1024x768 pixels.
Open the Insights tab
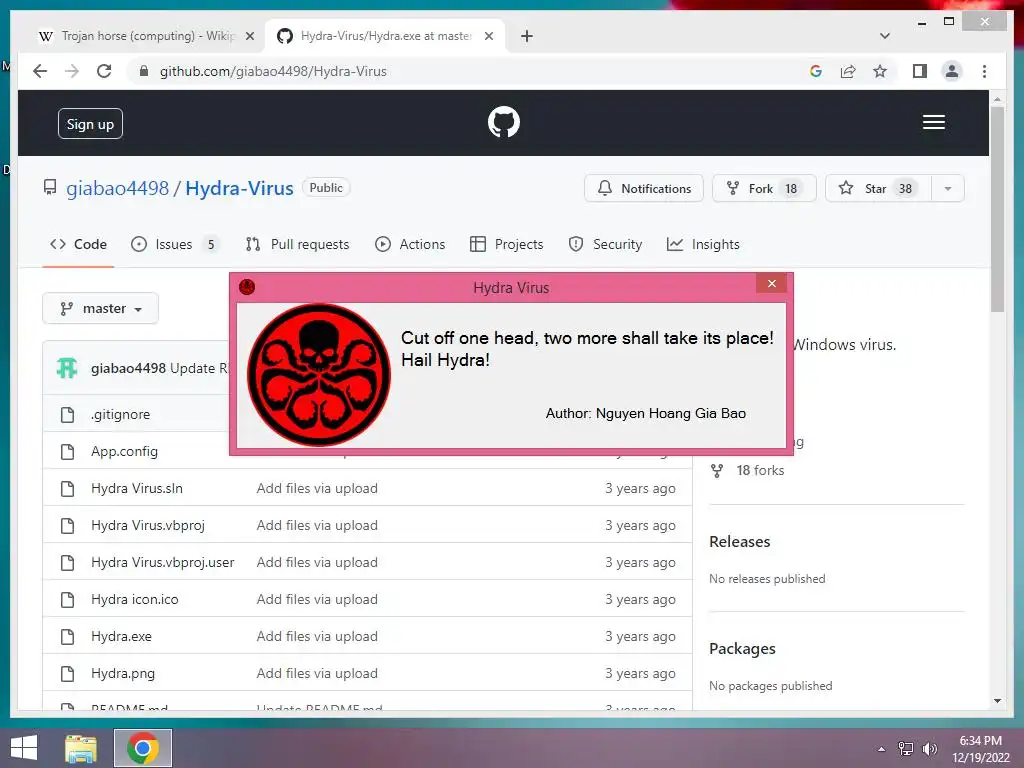click(703, 244)
